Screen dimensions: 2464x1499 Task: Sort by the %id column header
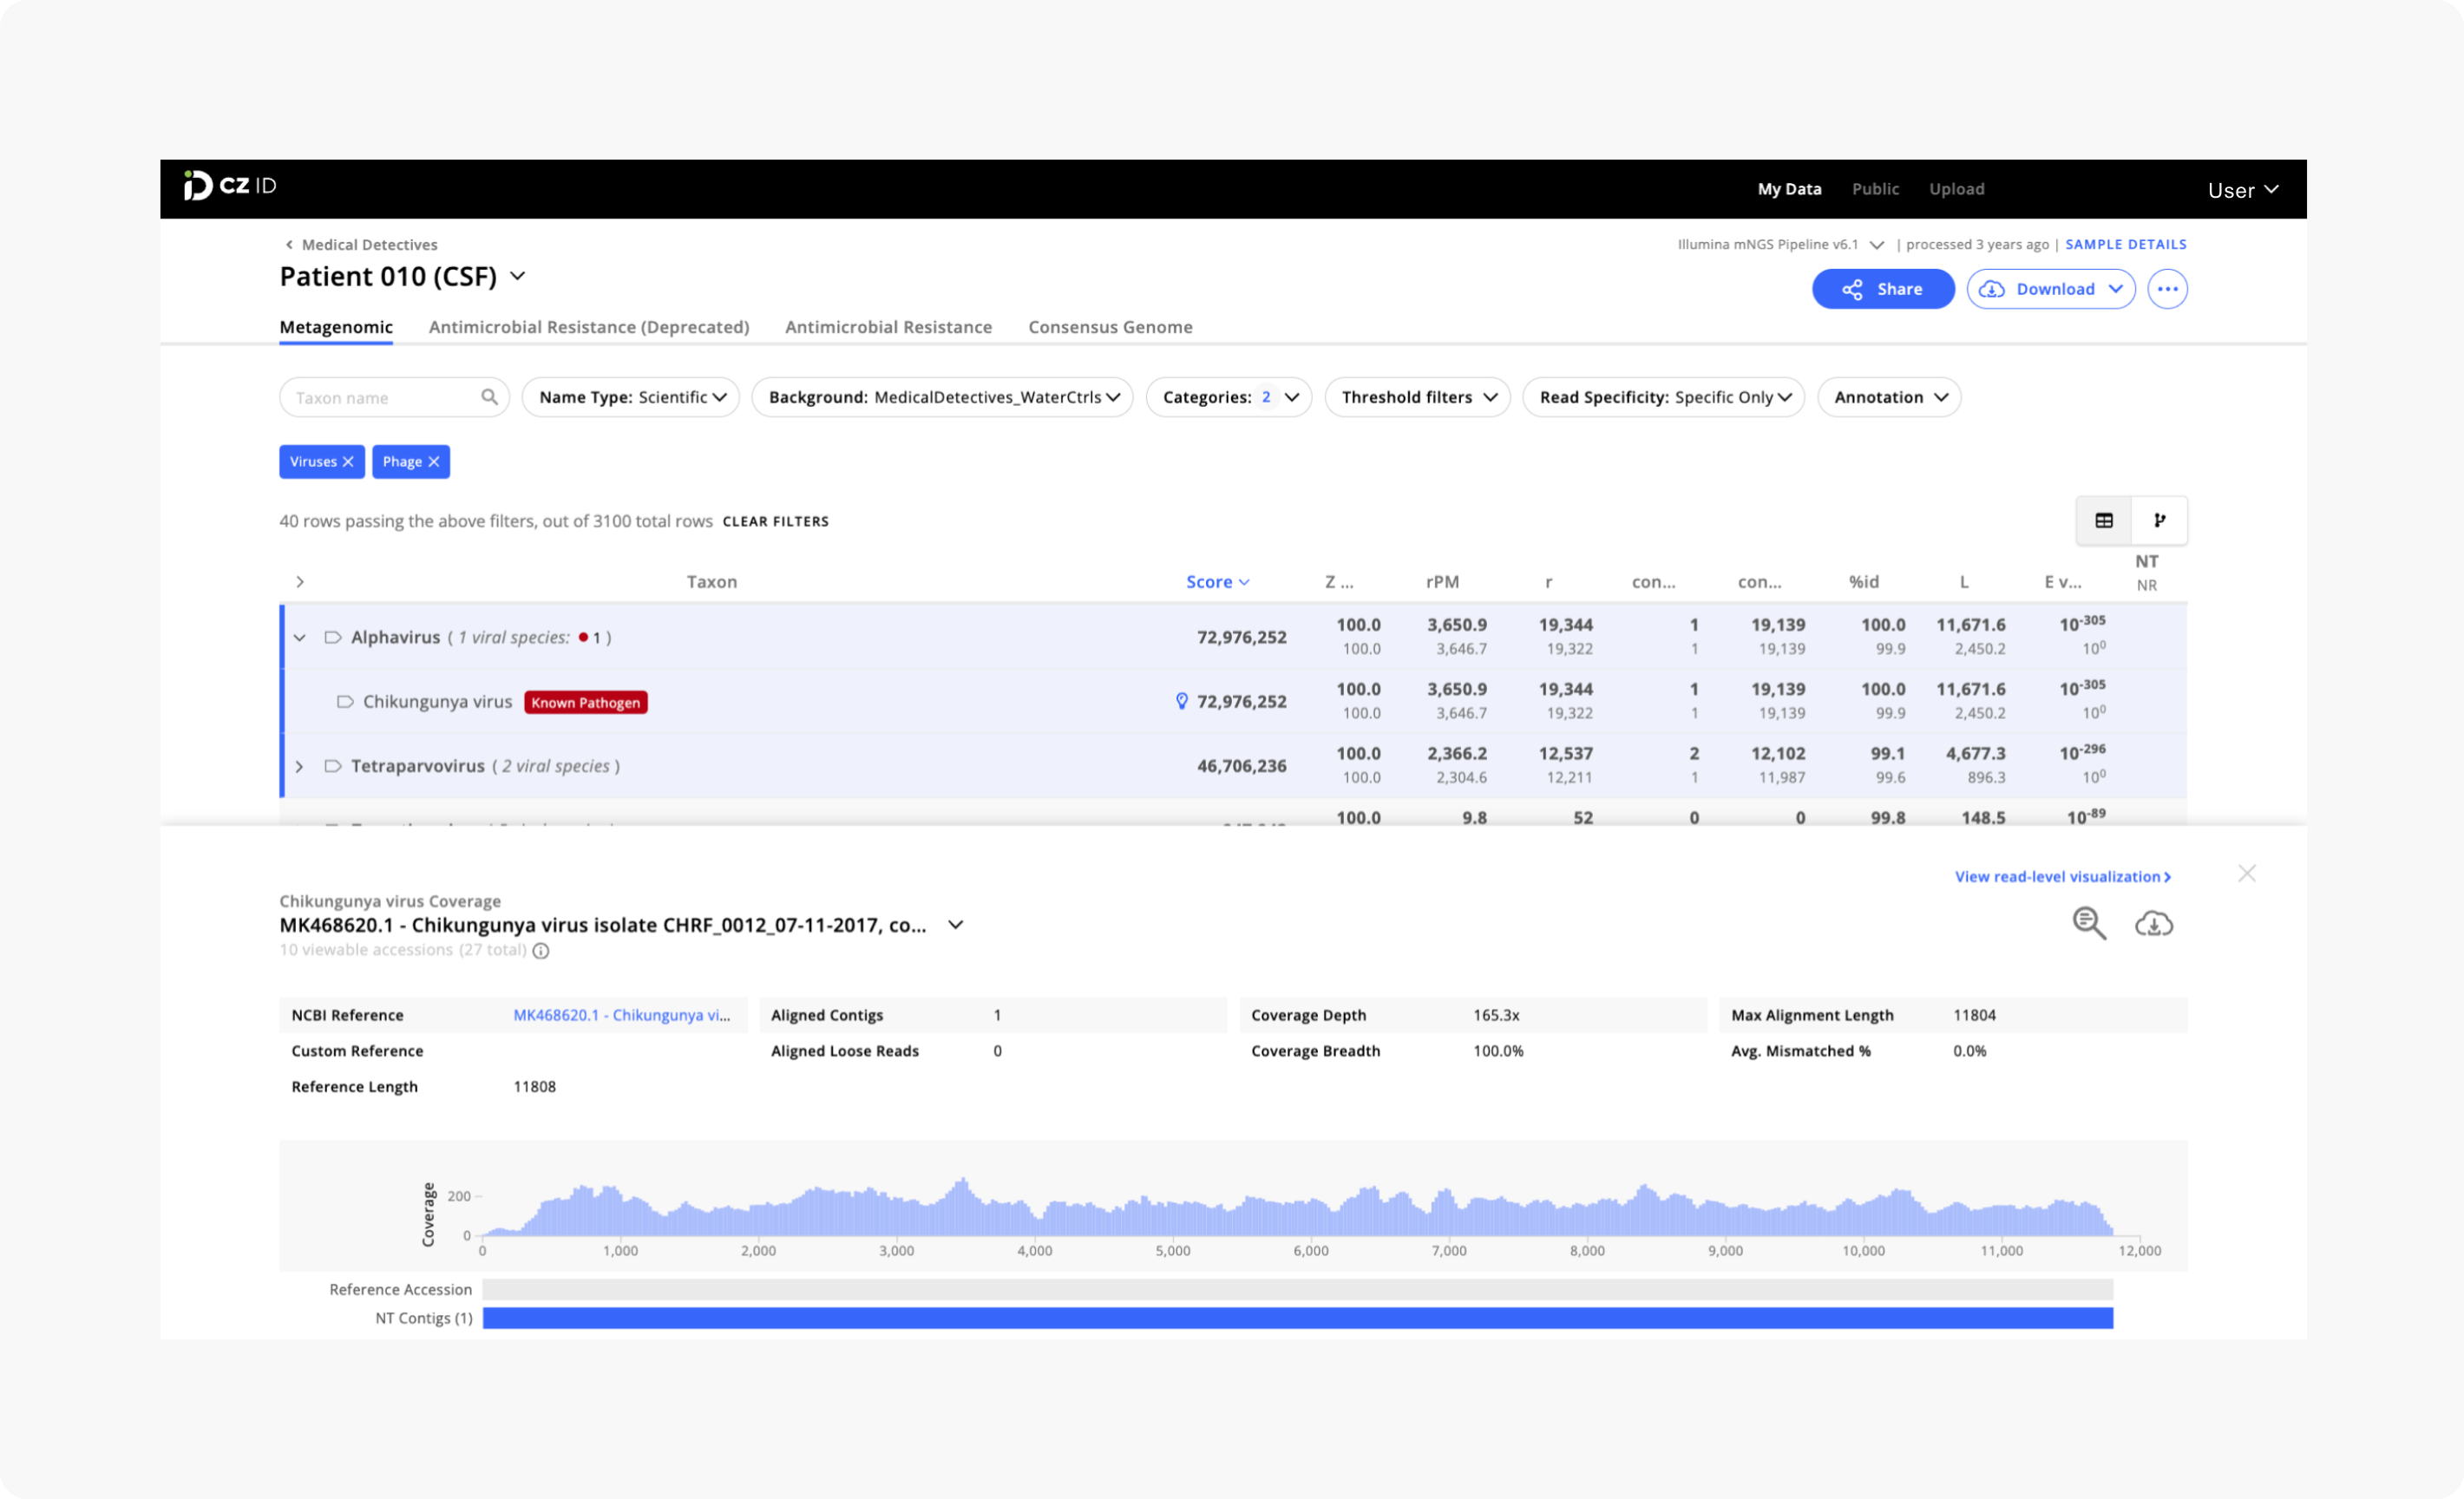click(1863, 582)
